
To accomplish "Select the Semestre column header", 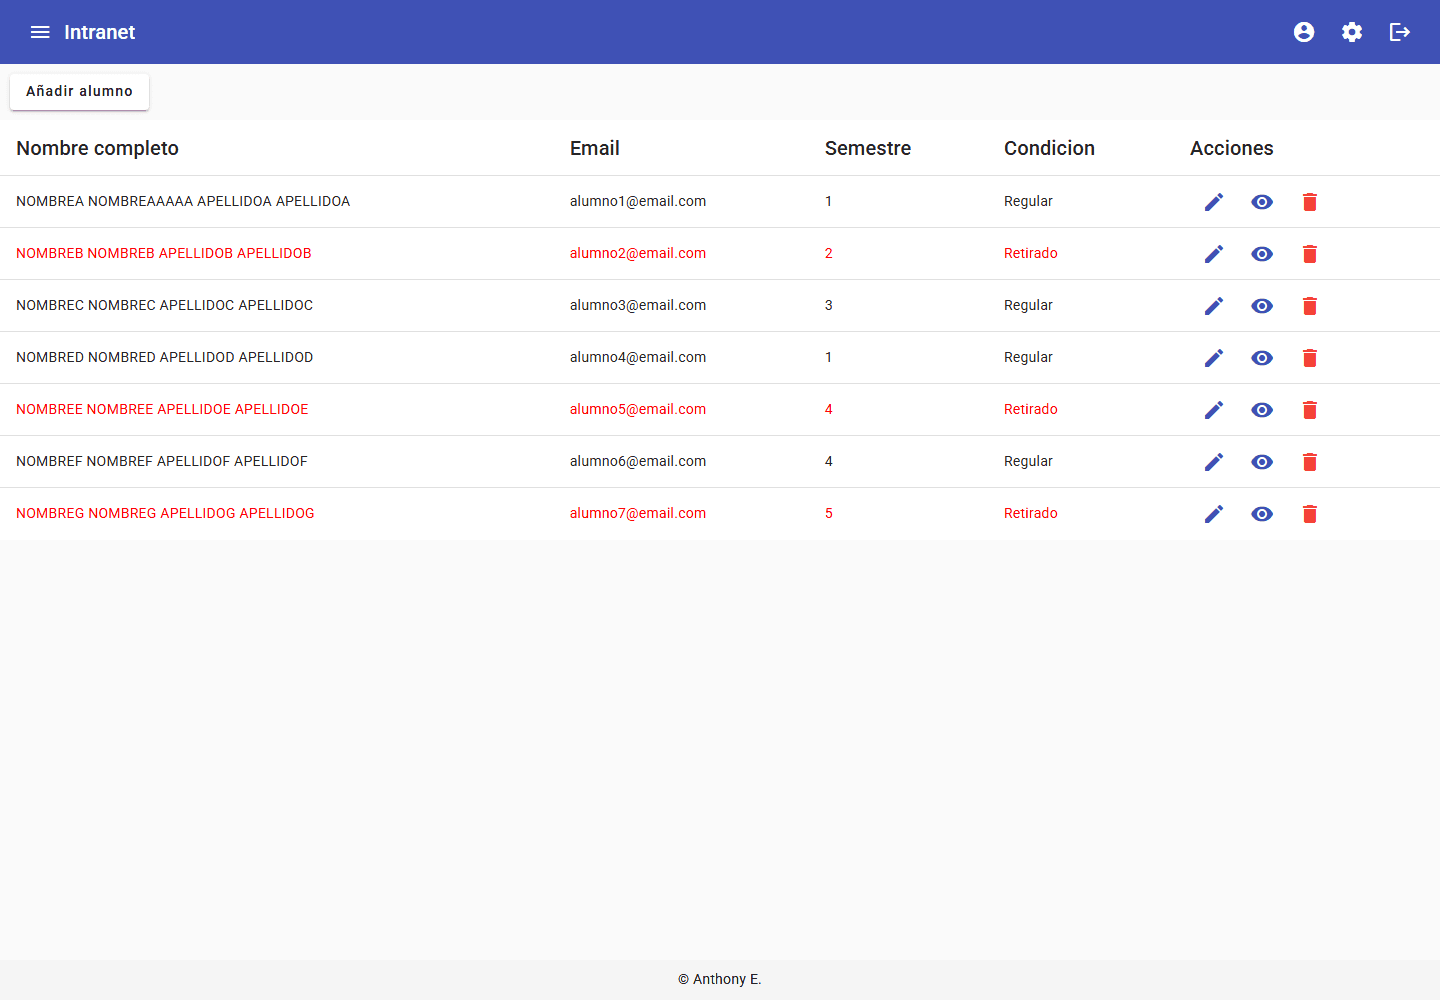I will pos(867,148).
